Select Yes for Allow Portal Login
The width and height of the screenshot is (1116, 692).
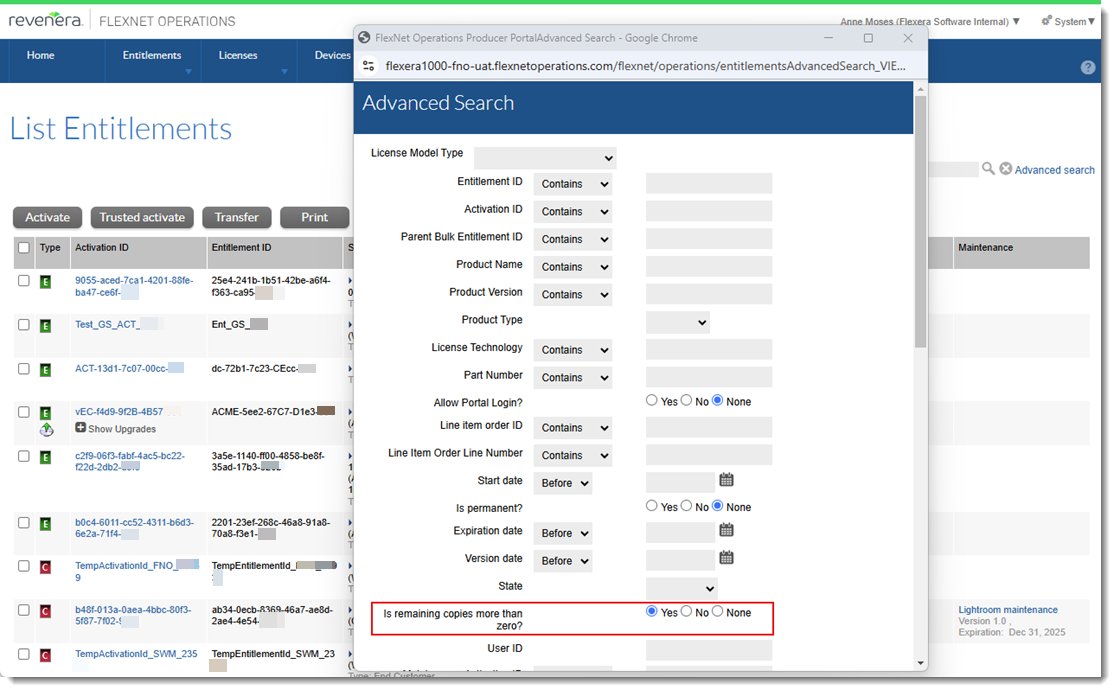click(x=652, y=400)
